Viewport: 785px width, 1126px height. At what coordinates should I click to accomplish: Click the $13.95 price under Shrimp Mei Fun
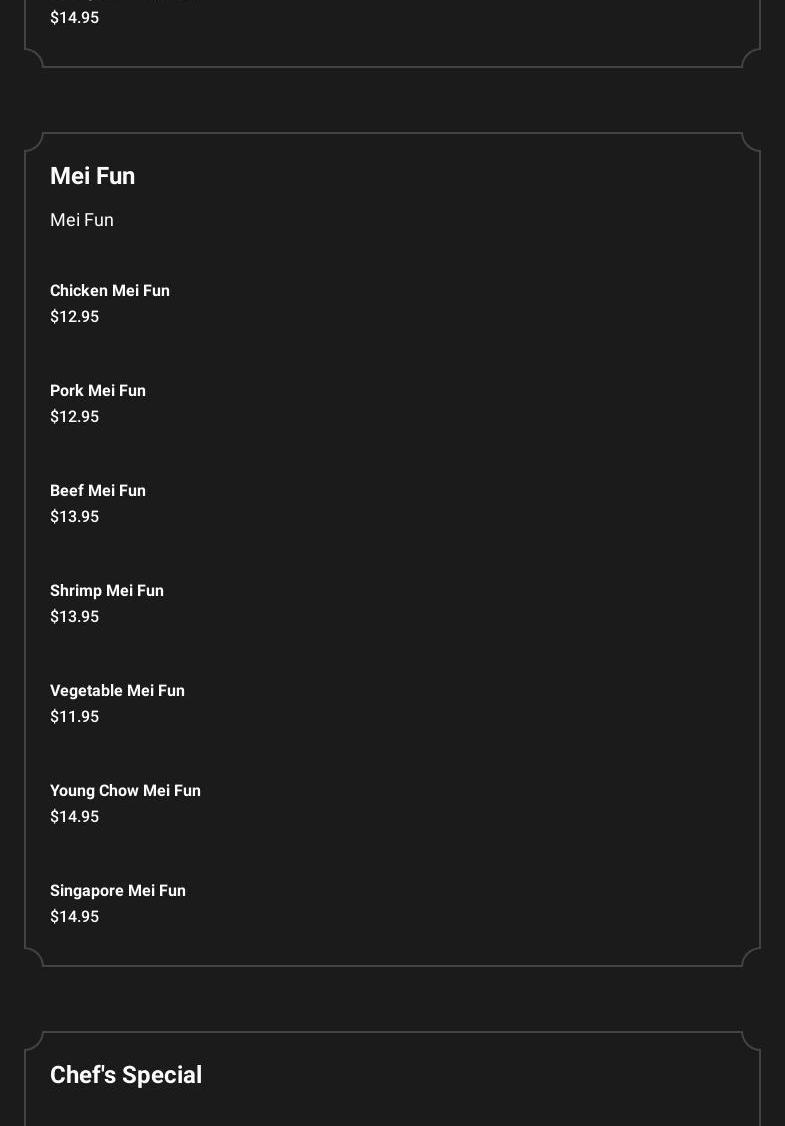click(x=74, y=617)
